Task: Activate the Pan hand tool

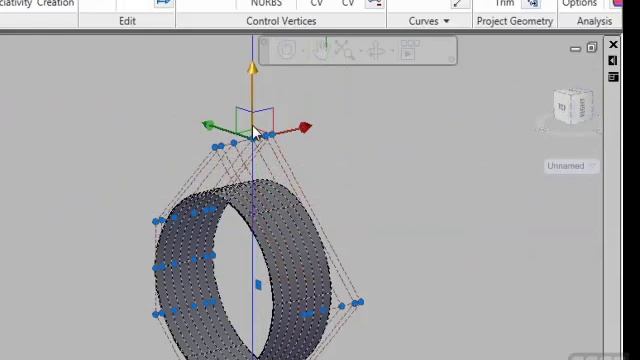Action: [321, 50]
